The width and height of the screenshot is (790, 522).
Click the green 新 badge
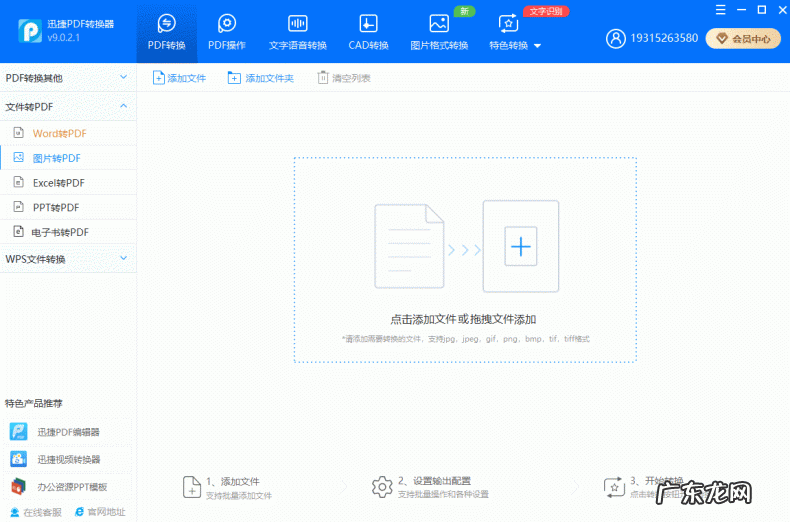pos(465,11)
